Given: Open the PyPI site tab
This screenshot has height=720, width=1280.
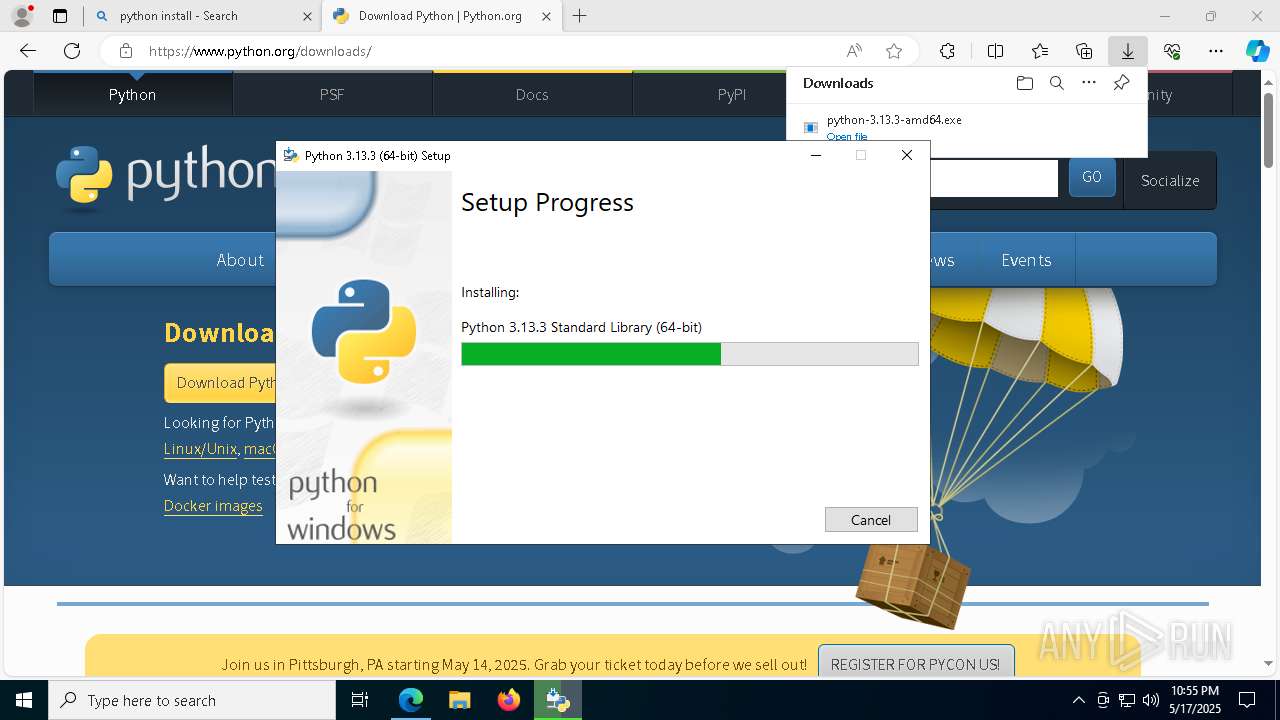Looking at the screenshot, I should click(732, 94).
